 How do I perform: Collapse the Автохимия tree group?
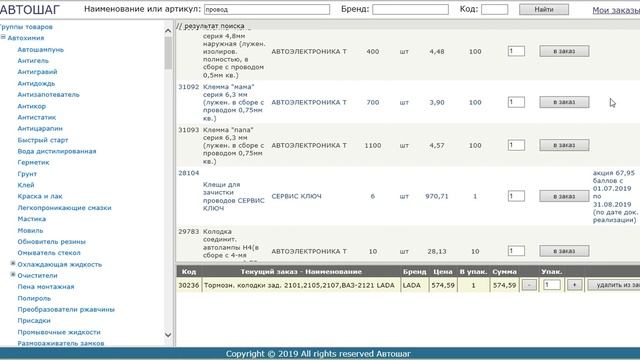click(3, 37)
